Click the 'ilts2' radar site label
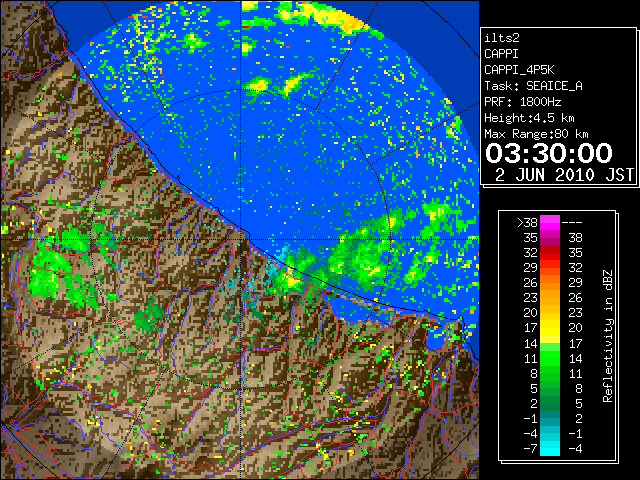640x480 pixels. tap(502, 38)
